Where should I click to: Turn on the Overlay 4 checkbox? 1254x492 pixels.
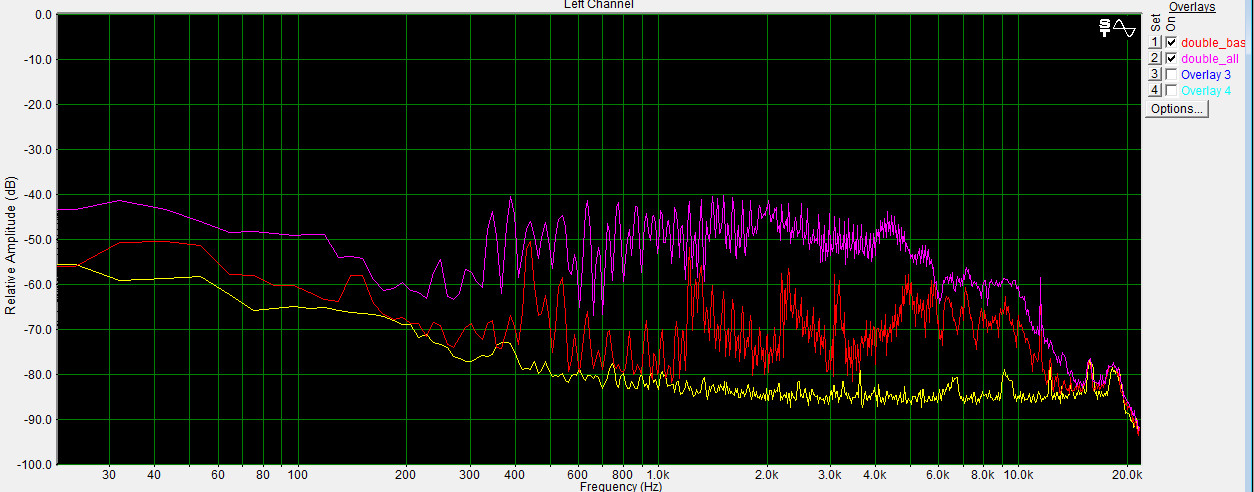pyautogui.click(x=1171, y=91)
